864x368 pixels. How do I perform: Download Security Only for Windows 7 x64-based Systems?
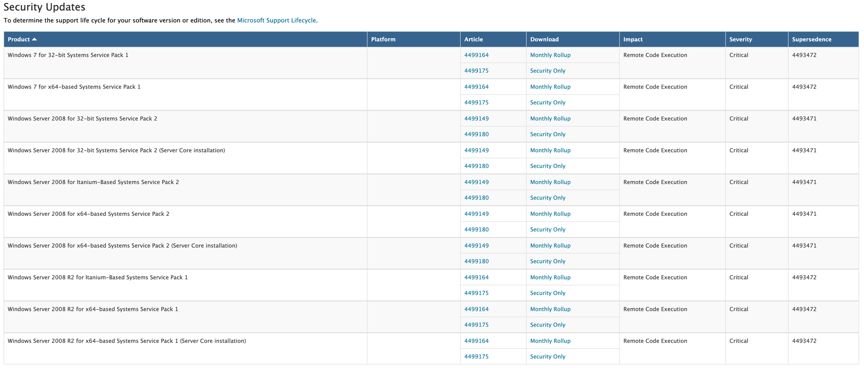[x=548, y=102]
